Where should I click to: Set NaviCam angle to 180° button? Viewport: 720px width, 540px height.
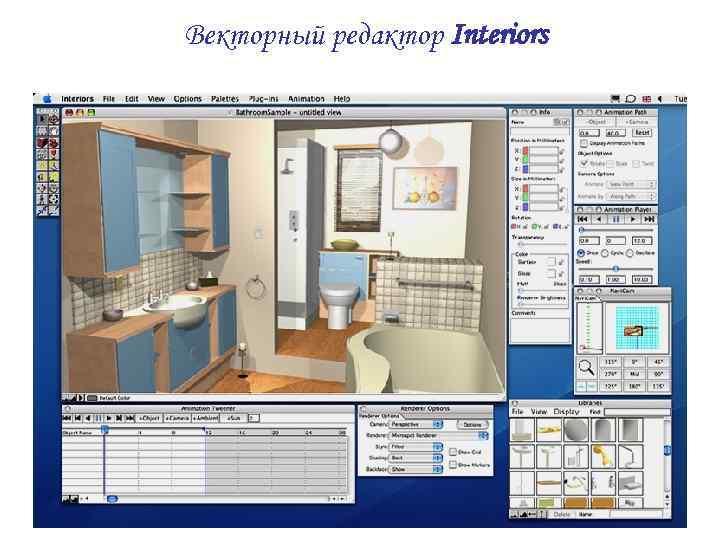pyautogui.click(x=634, y=386)
